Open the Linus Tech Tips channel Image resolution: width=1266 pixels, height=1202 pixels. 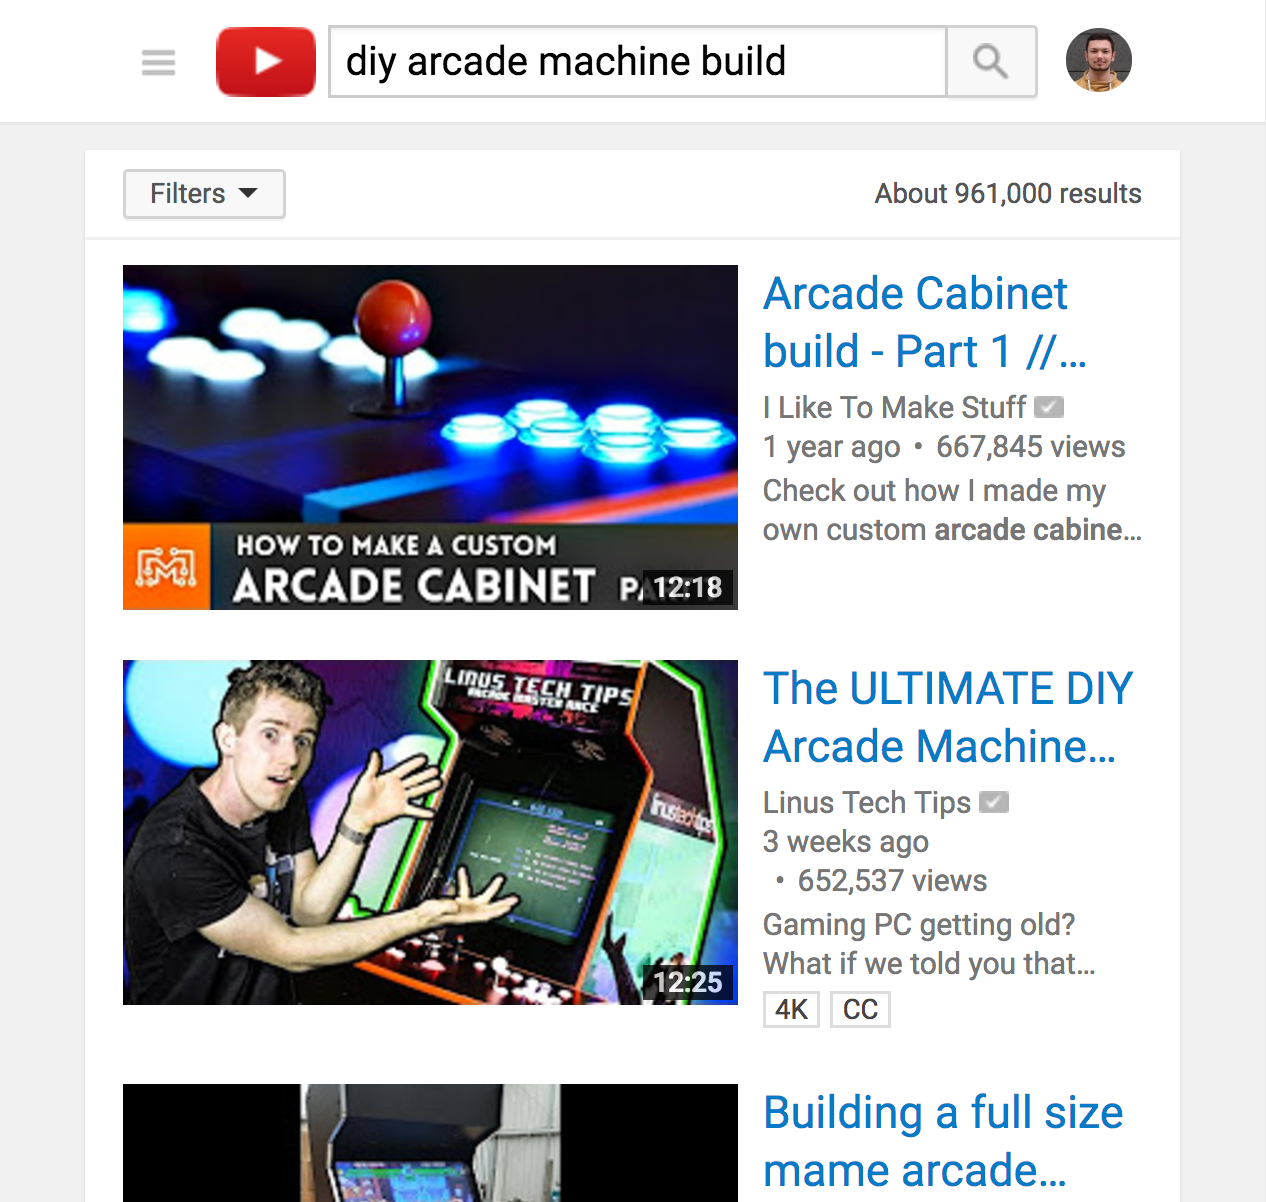pos(866,801)
